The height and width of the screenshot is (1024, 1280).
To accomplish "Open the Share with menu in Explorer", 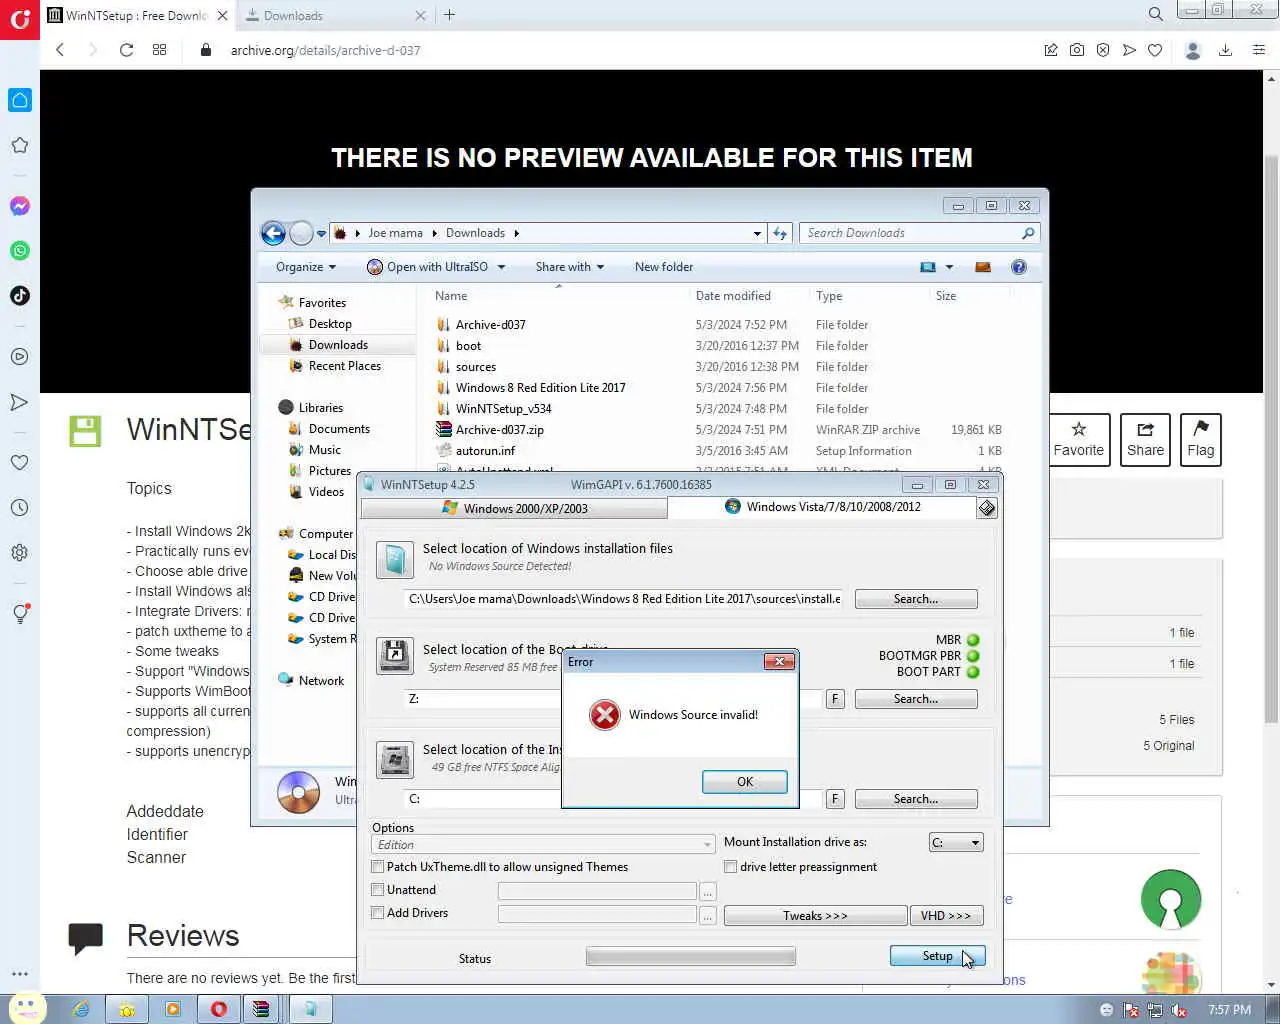I will click(x=570, y=267).
